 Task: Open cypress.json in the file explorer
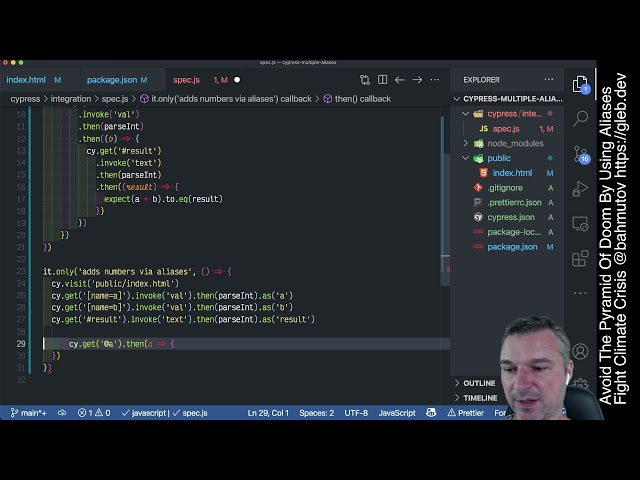(x=511, y=217)
